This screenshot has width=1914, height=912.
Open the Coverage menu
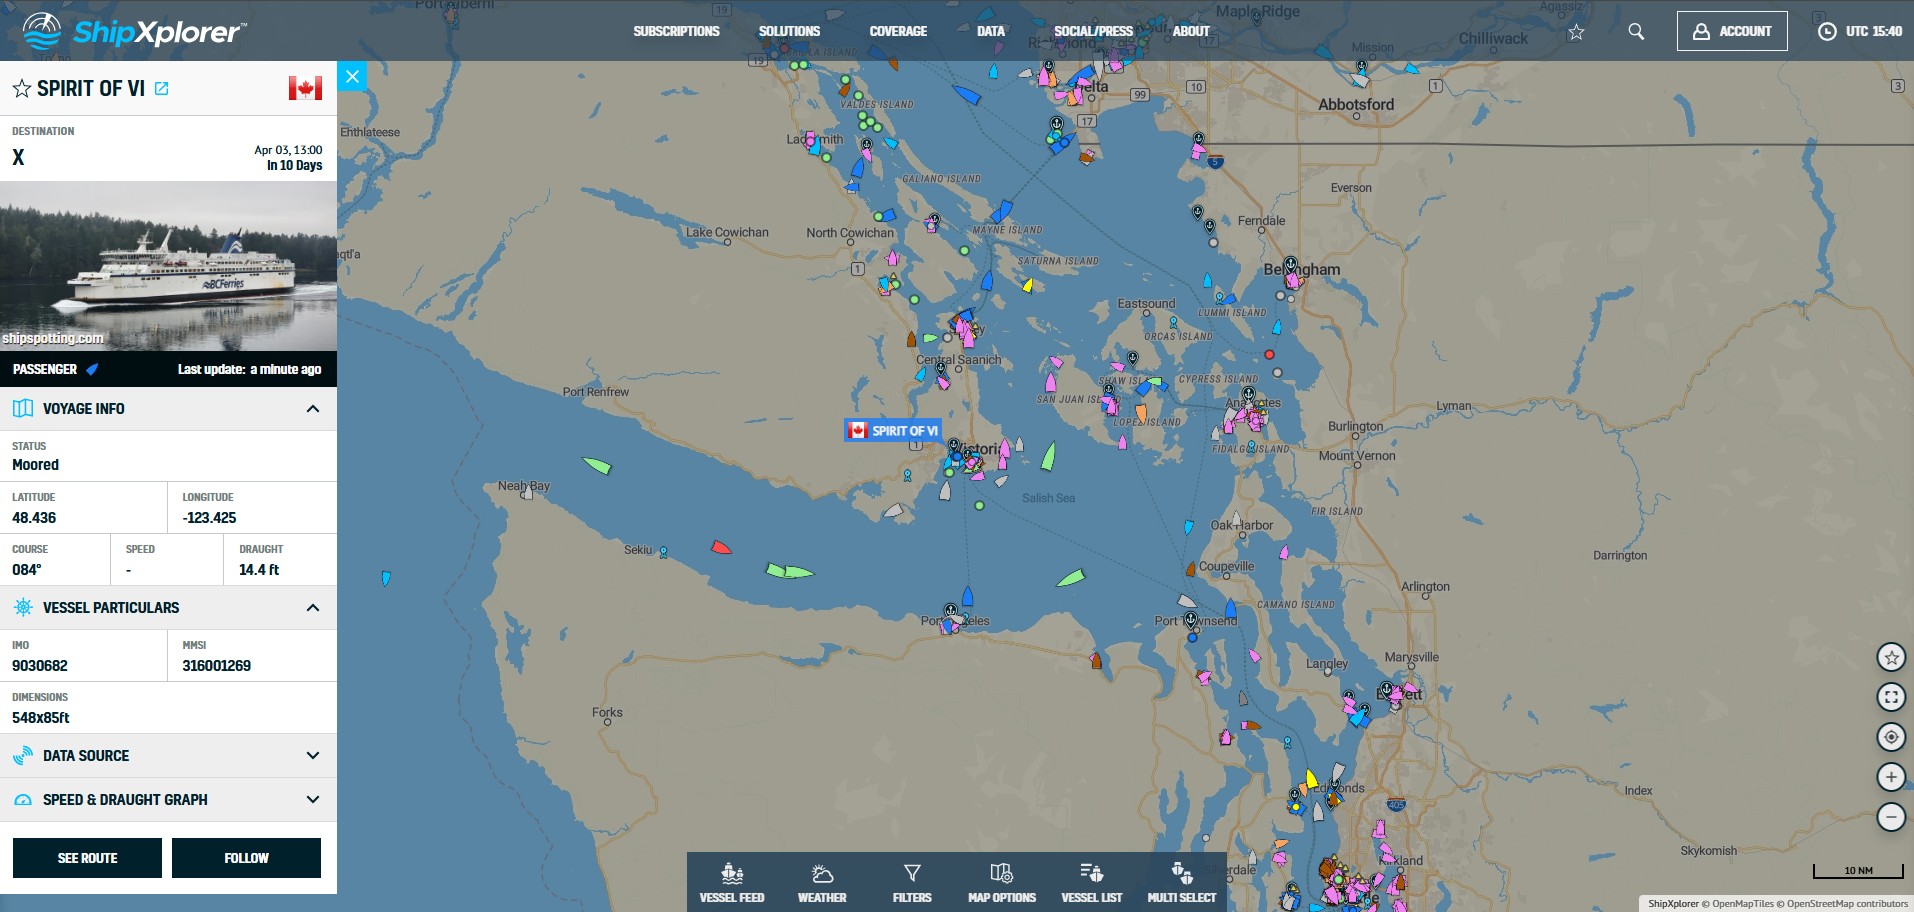click(x=898, y=31)
